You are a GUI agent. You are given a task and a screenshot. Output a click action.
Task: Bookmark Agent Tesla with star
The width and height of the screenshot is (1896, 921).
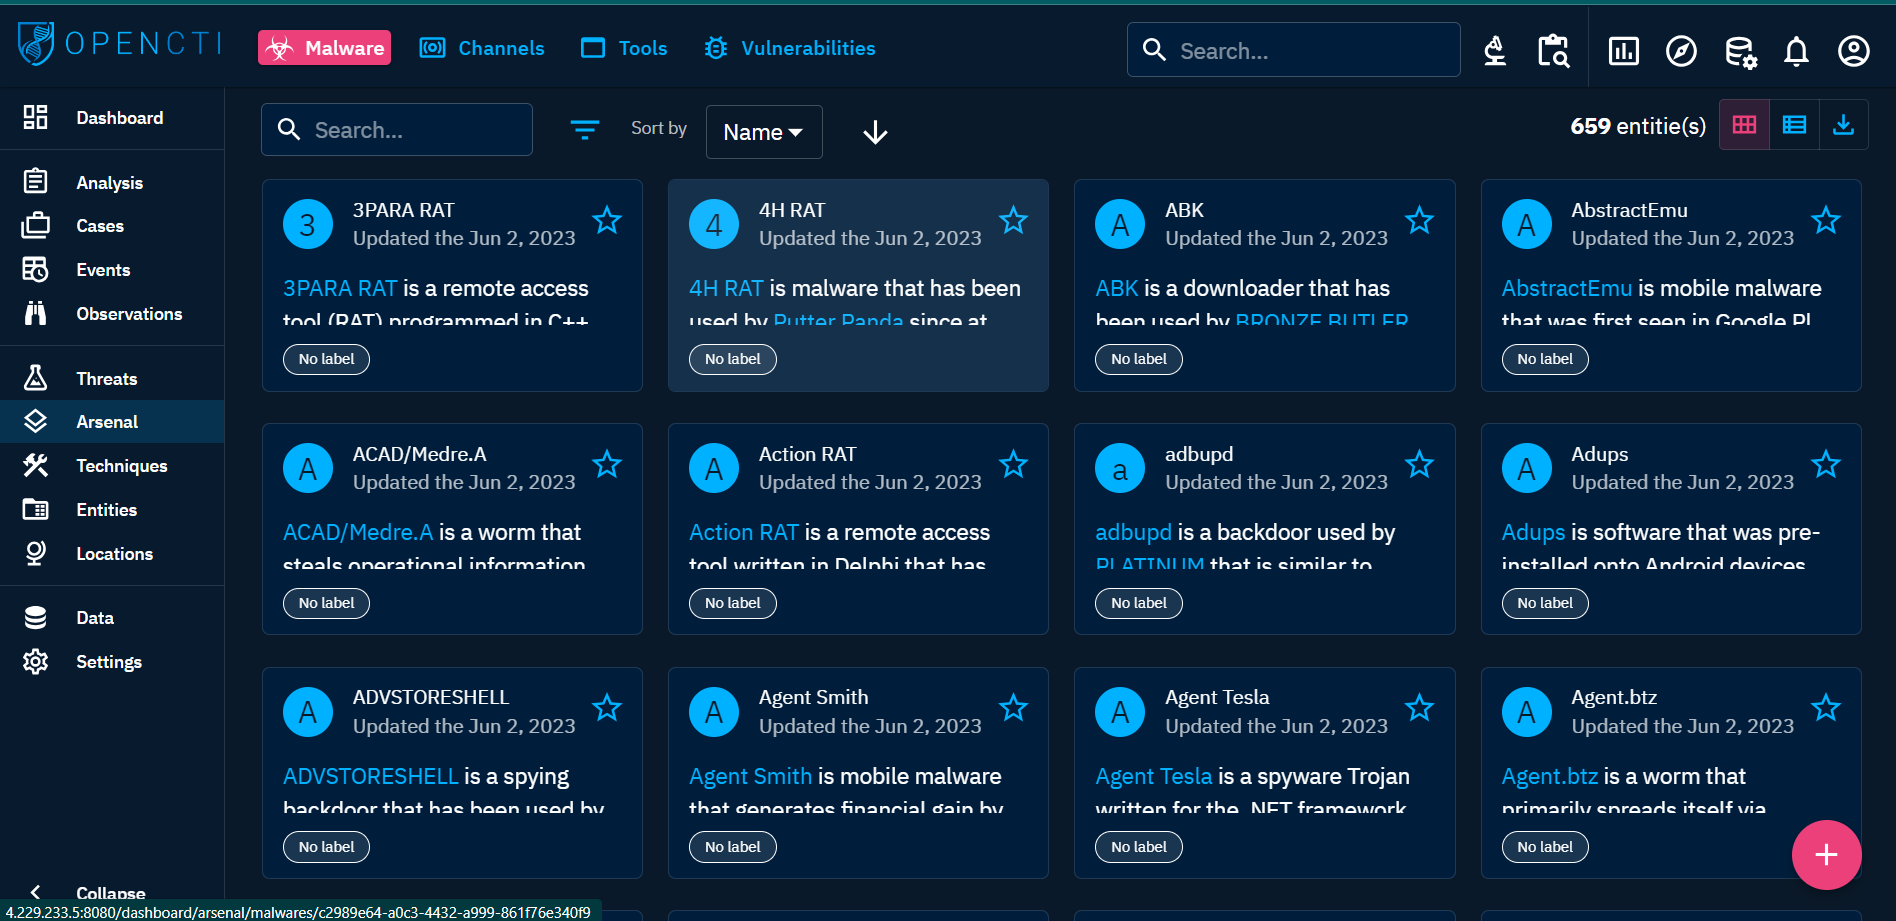tap(1419, 708)
